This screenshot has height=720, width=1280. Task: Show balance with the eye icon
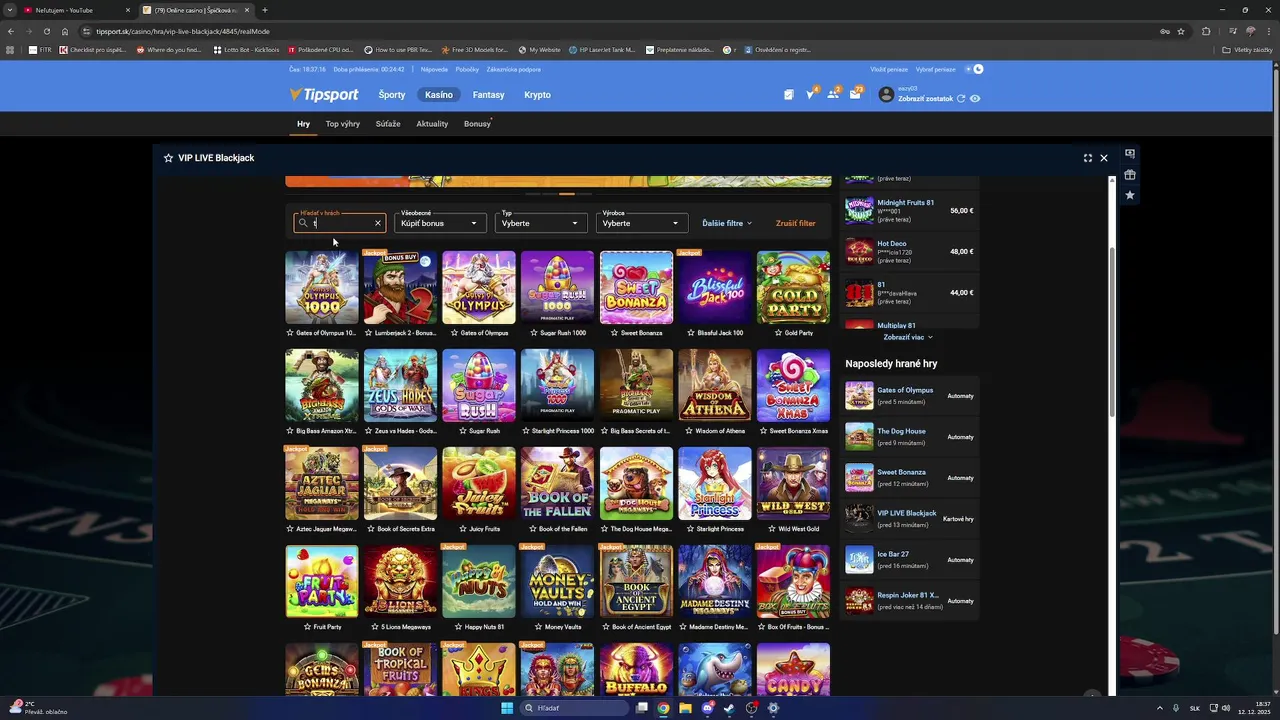click(975, 99)
